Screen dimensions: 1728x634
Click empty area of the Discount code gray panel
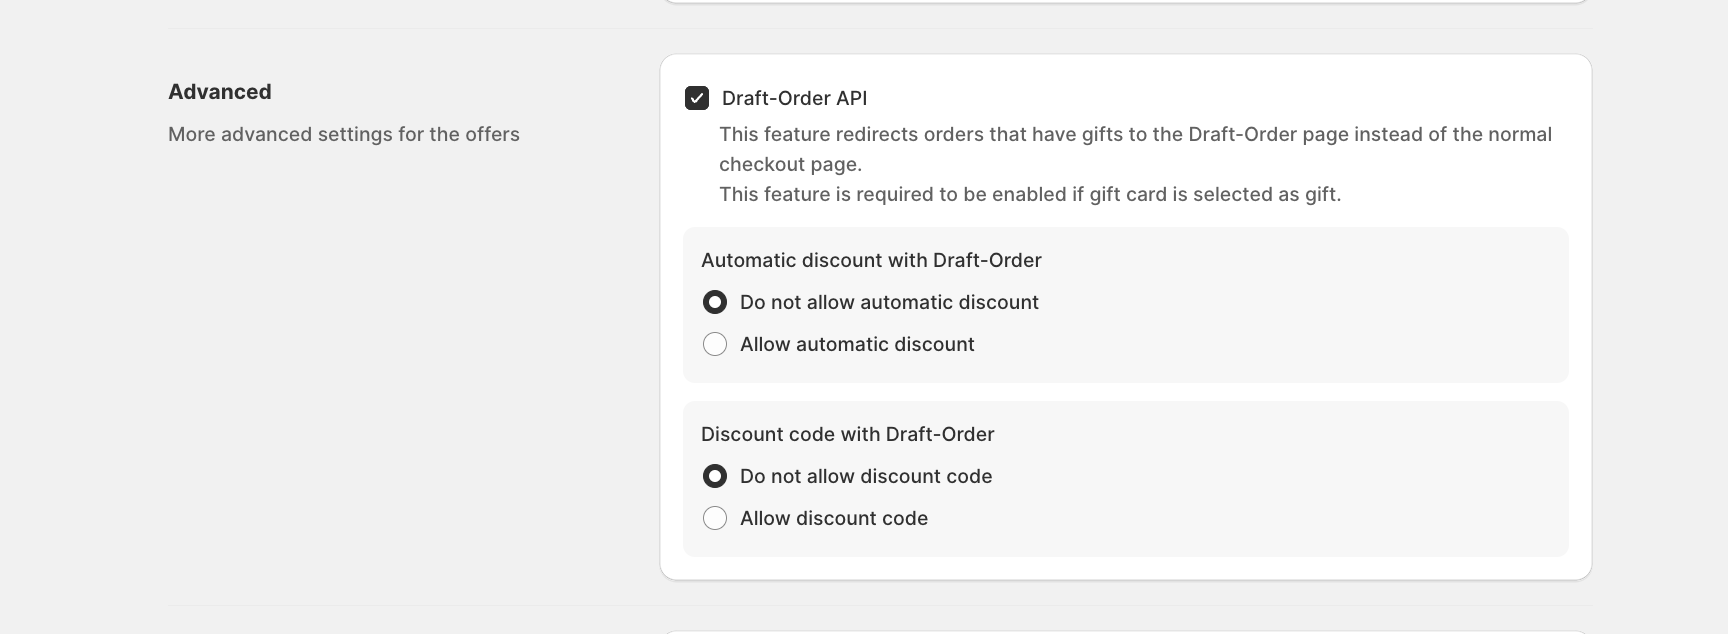1300,495
